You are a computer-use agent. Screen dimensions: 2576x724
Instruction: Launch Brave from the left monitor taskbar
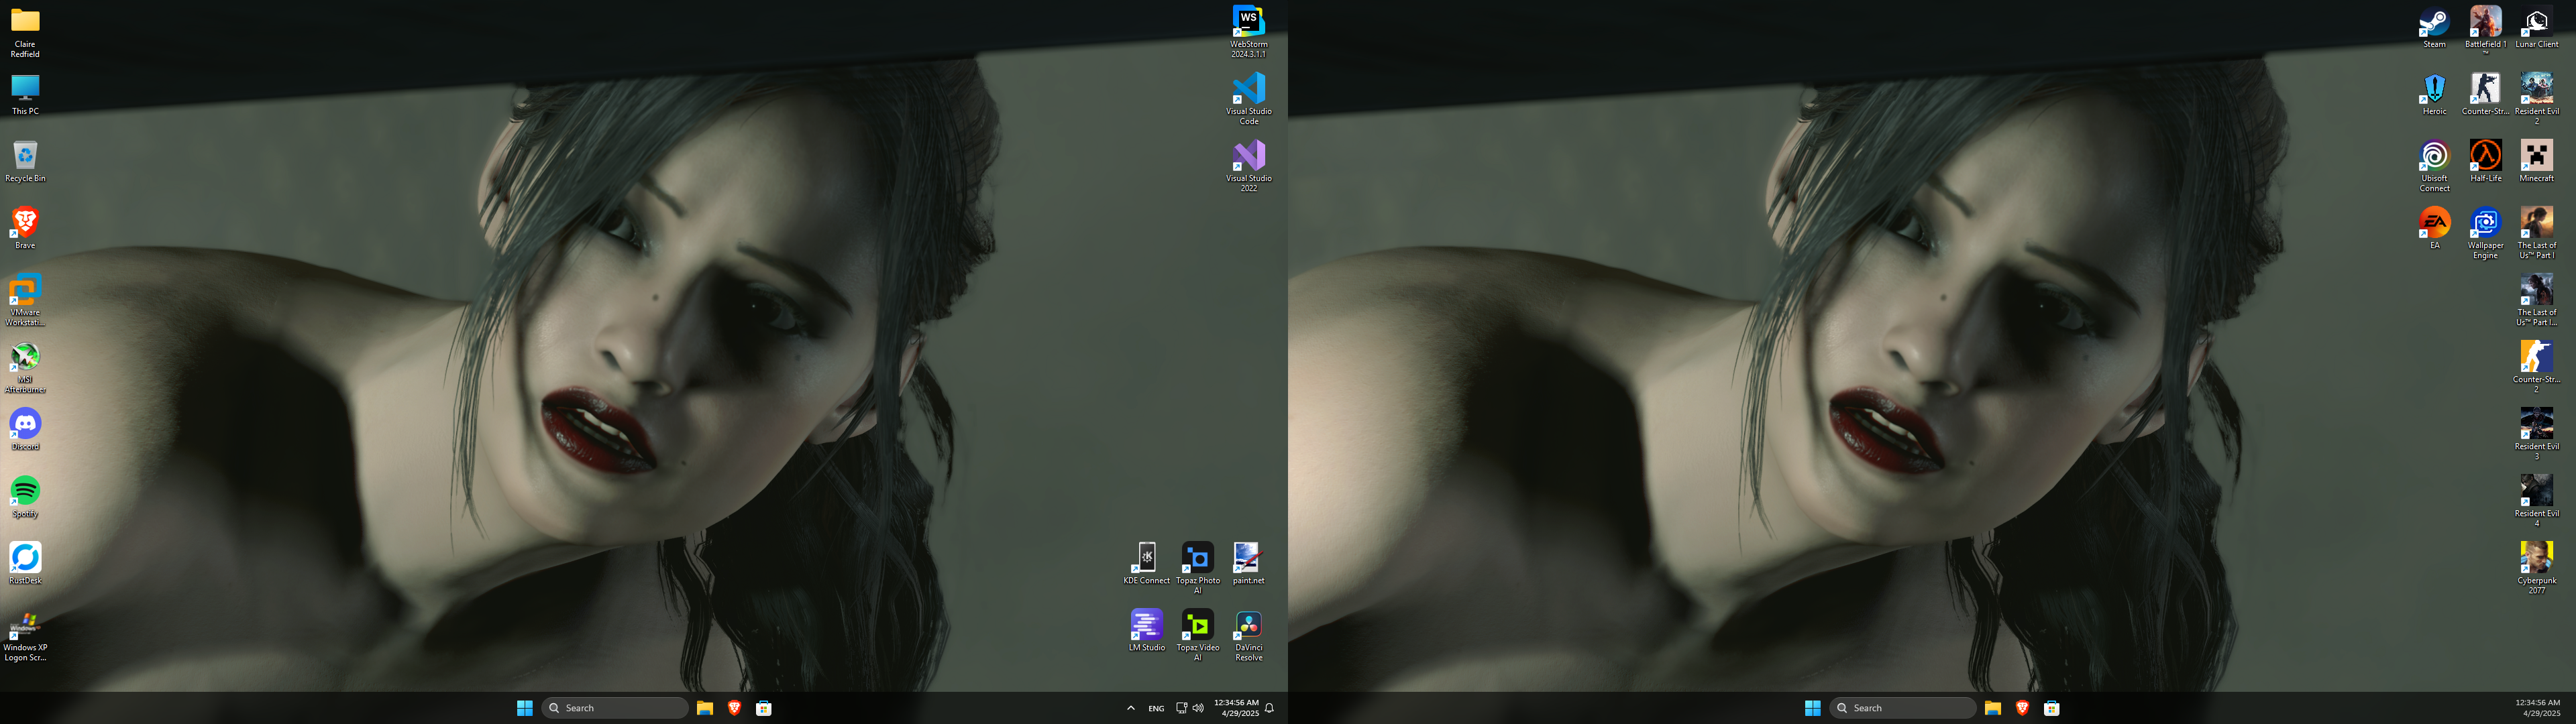pyautogui.click(x=734, y=708)
